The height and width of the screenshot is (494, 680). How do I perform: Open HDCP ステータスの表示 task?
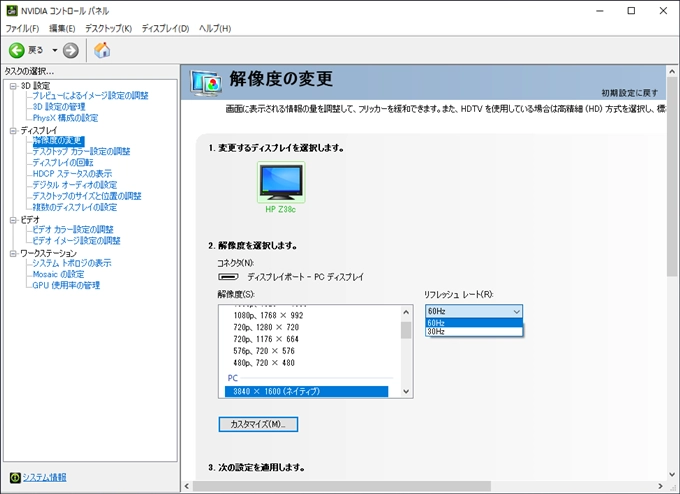pos(72,174)
